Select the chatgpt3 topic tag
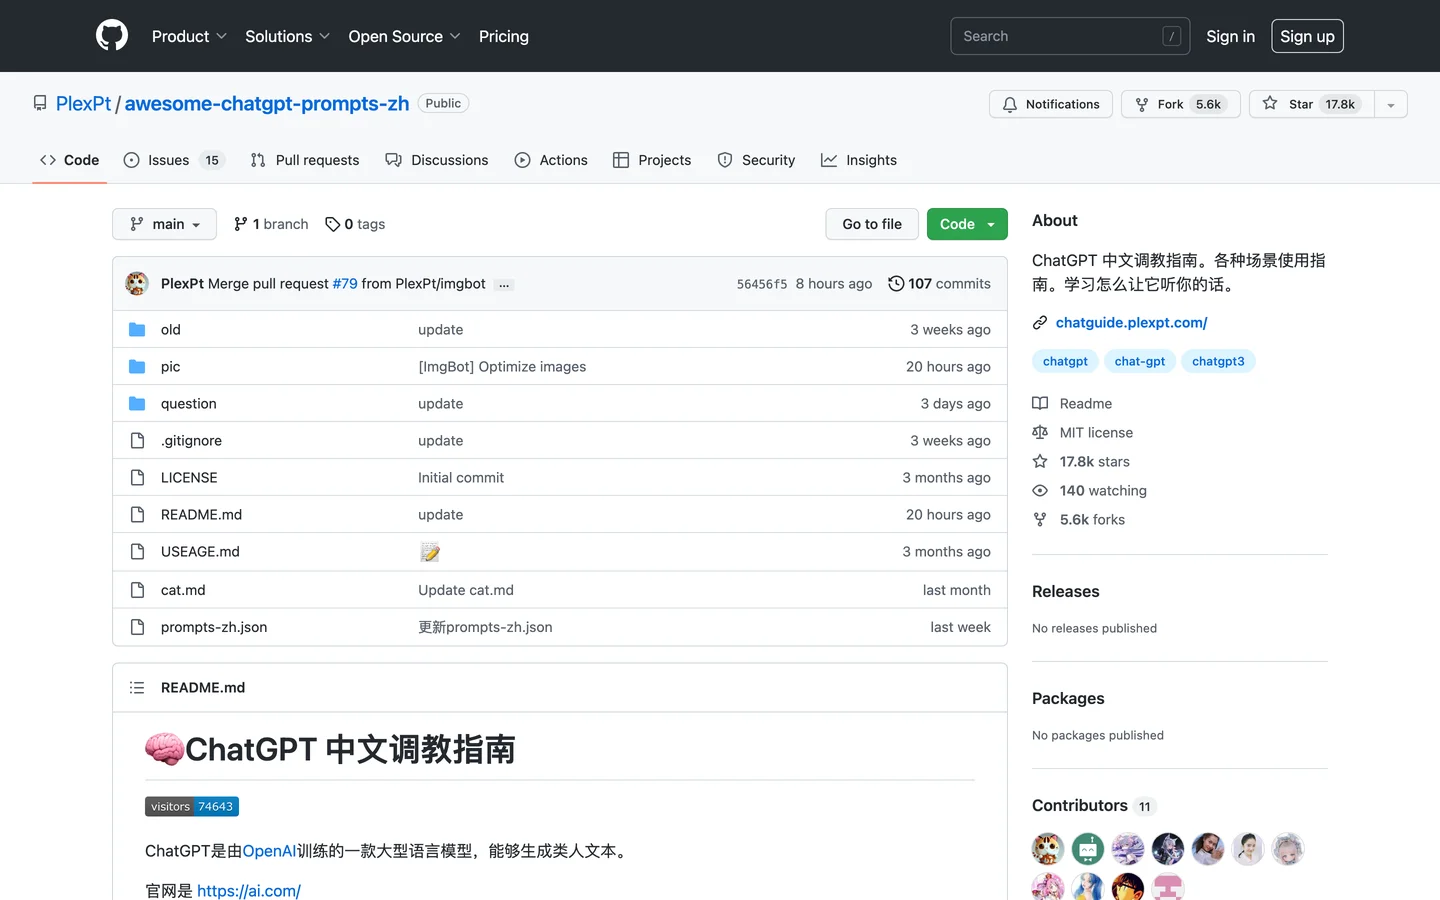1440x900 pixels. (x=1218, y=361)
